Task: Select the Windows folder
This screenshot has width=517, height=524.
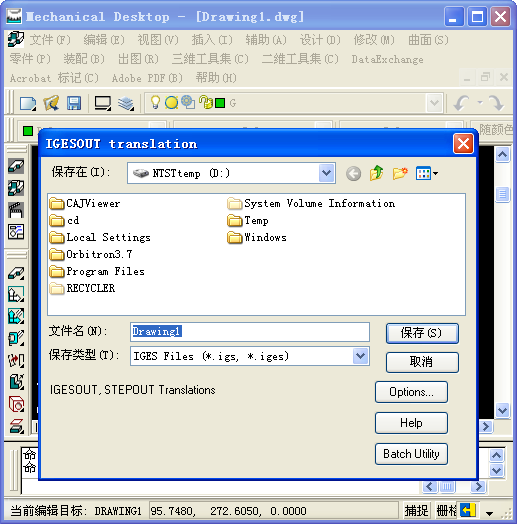Action: point(257,237)
